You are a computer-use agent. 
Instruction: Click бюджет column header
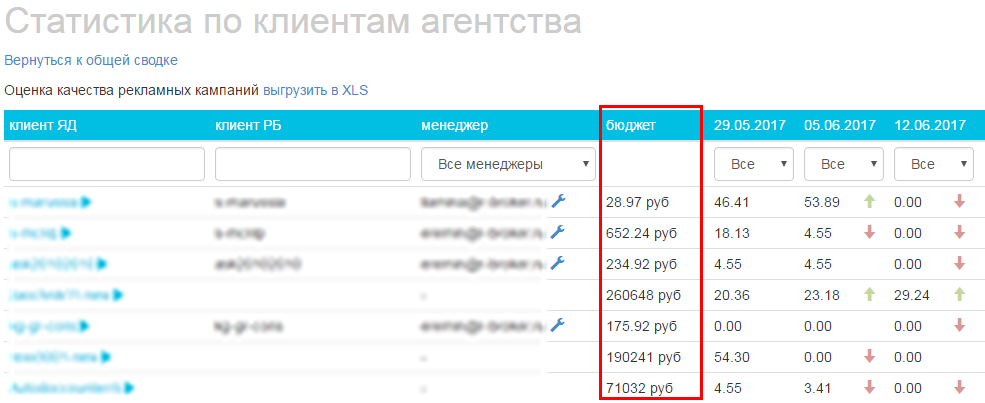click(631, 126)
